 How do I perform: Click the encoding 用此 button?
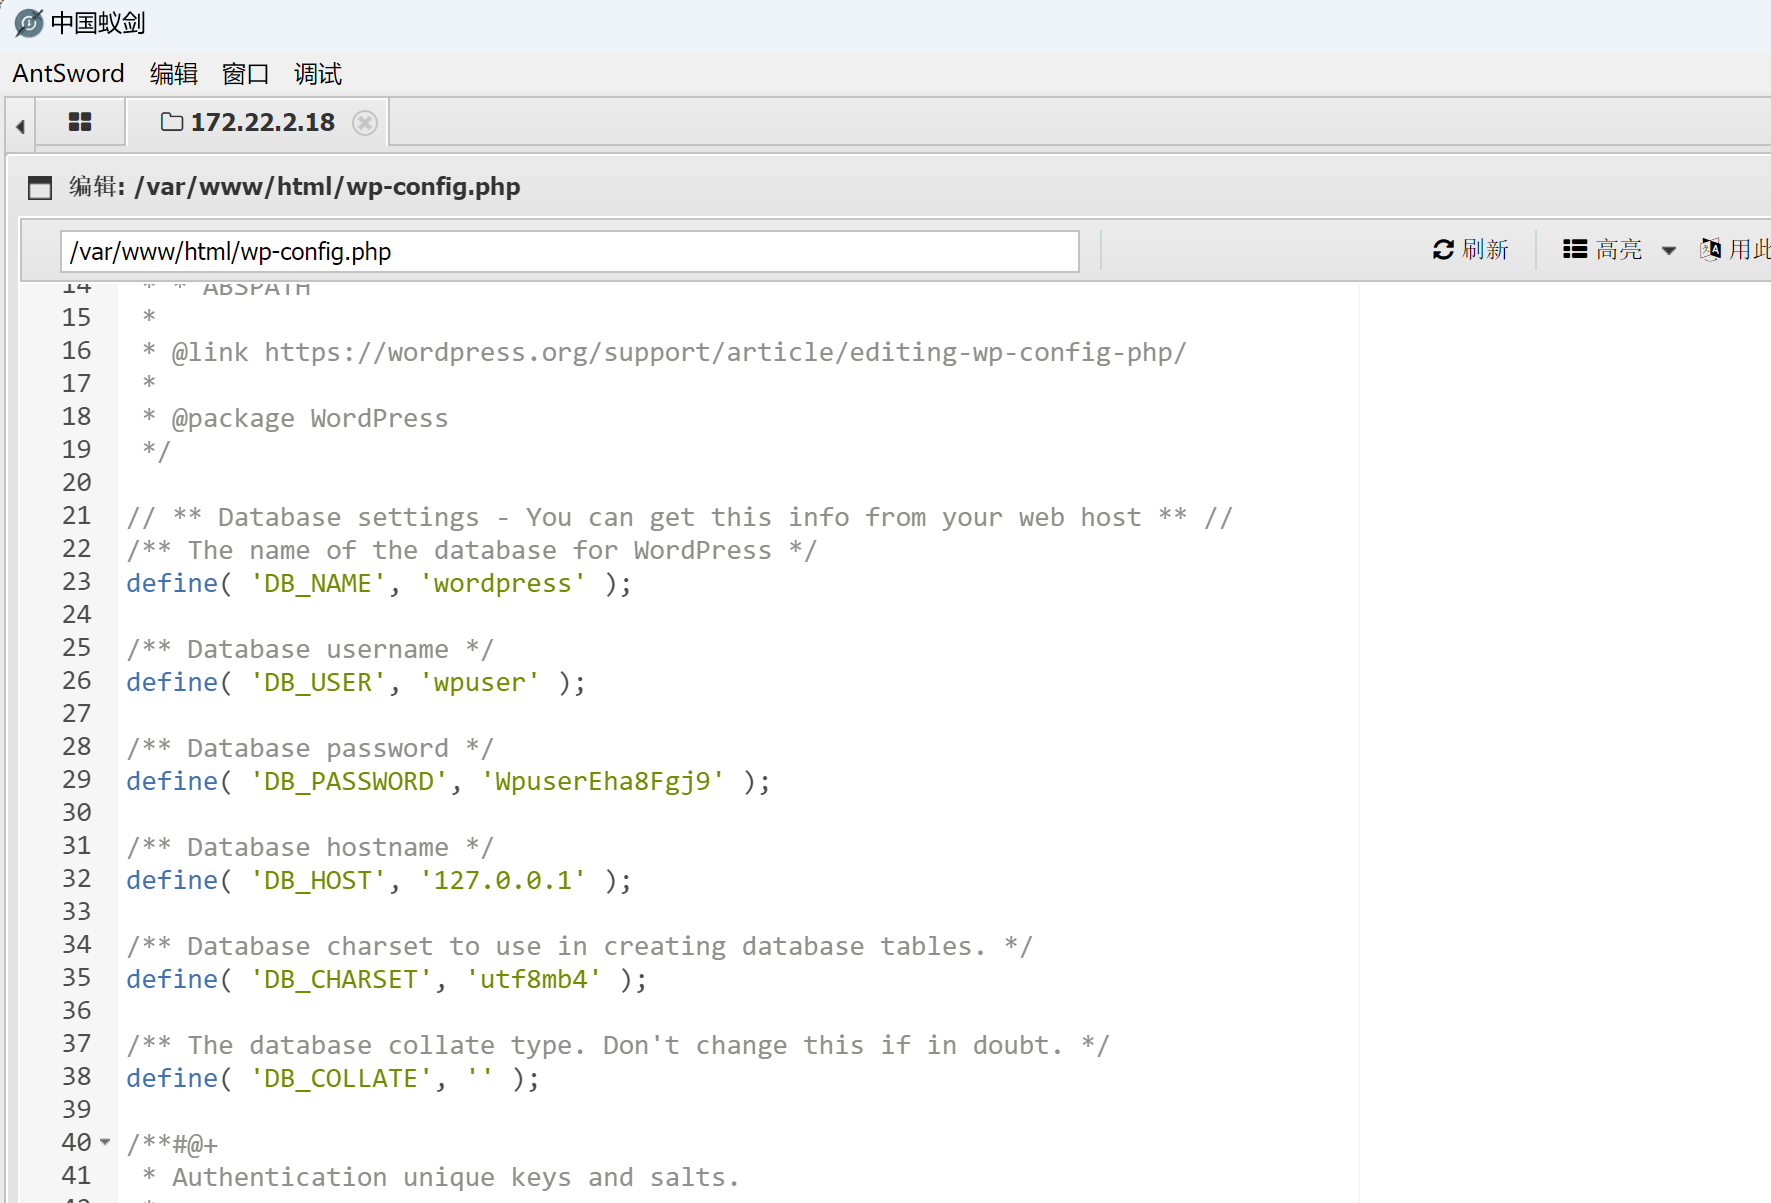pyautogui.click(x=1735, y=249)
